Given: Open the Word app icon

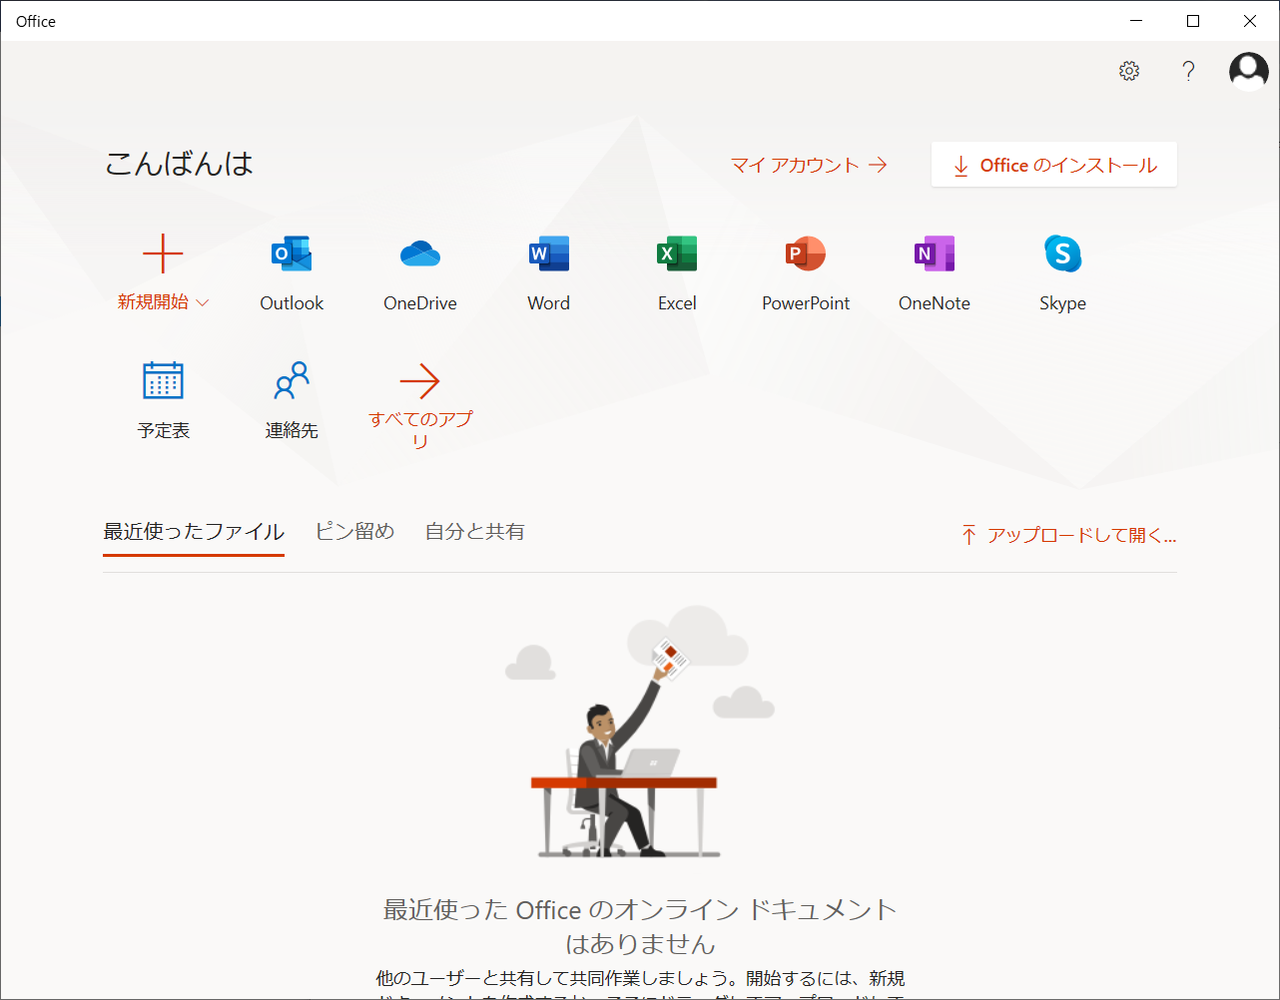Looking at the screenshot, I should pyautogui.click(x=549, y=254).
